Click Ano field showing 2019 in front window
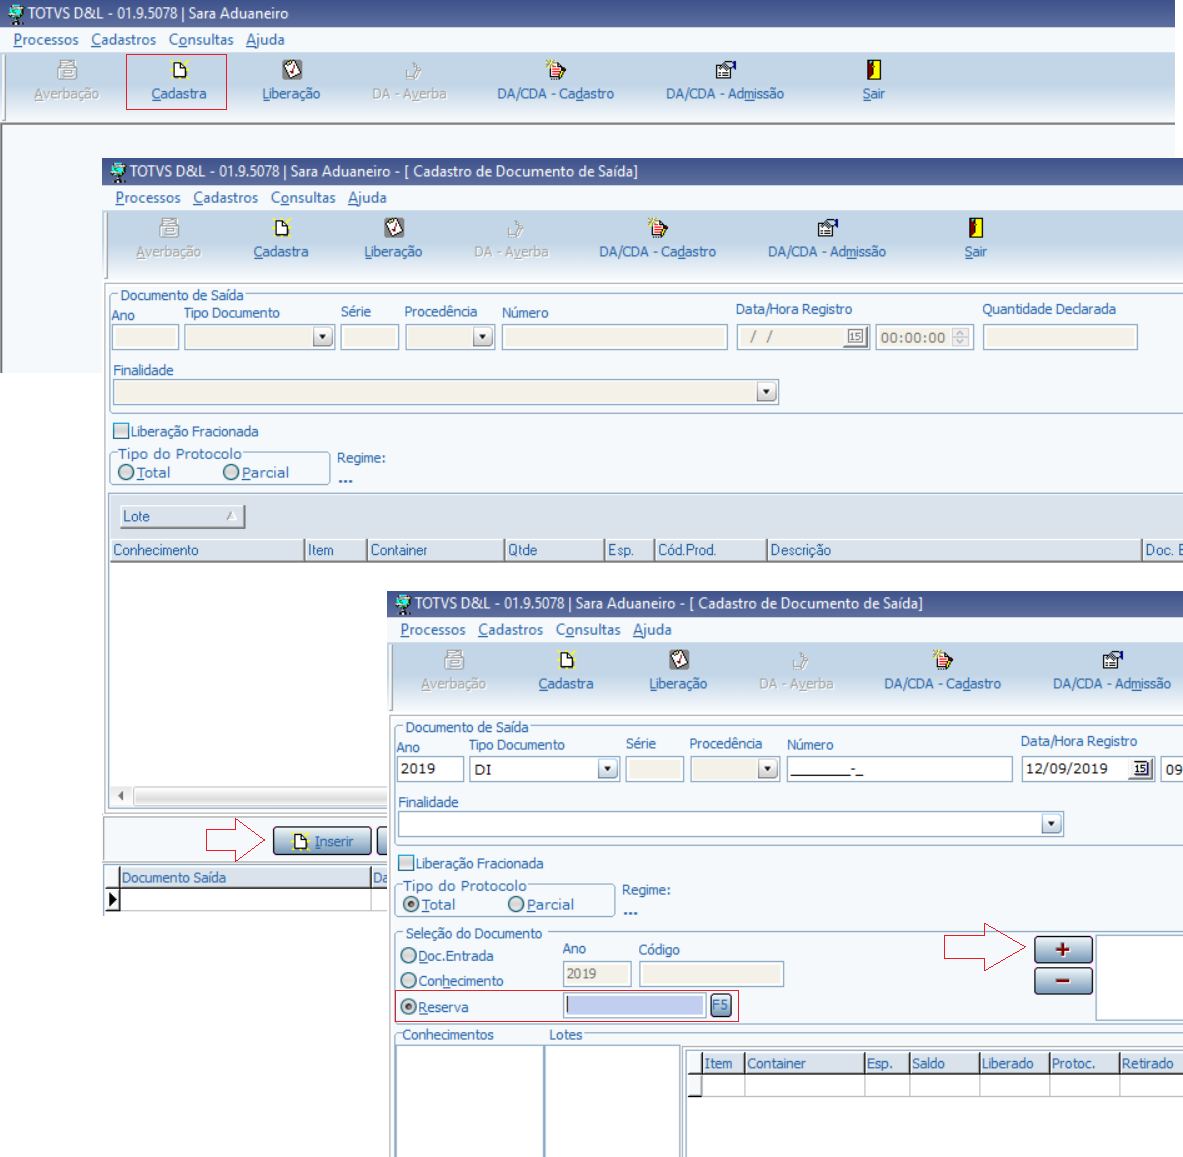The width and height of the screenshot is (1183, 1157). pos(430,769)
